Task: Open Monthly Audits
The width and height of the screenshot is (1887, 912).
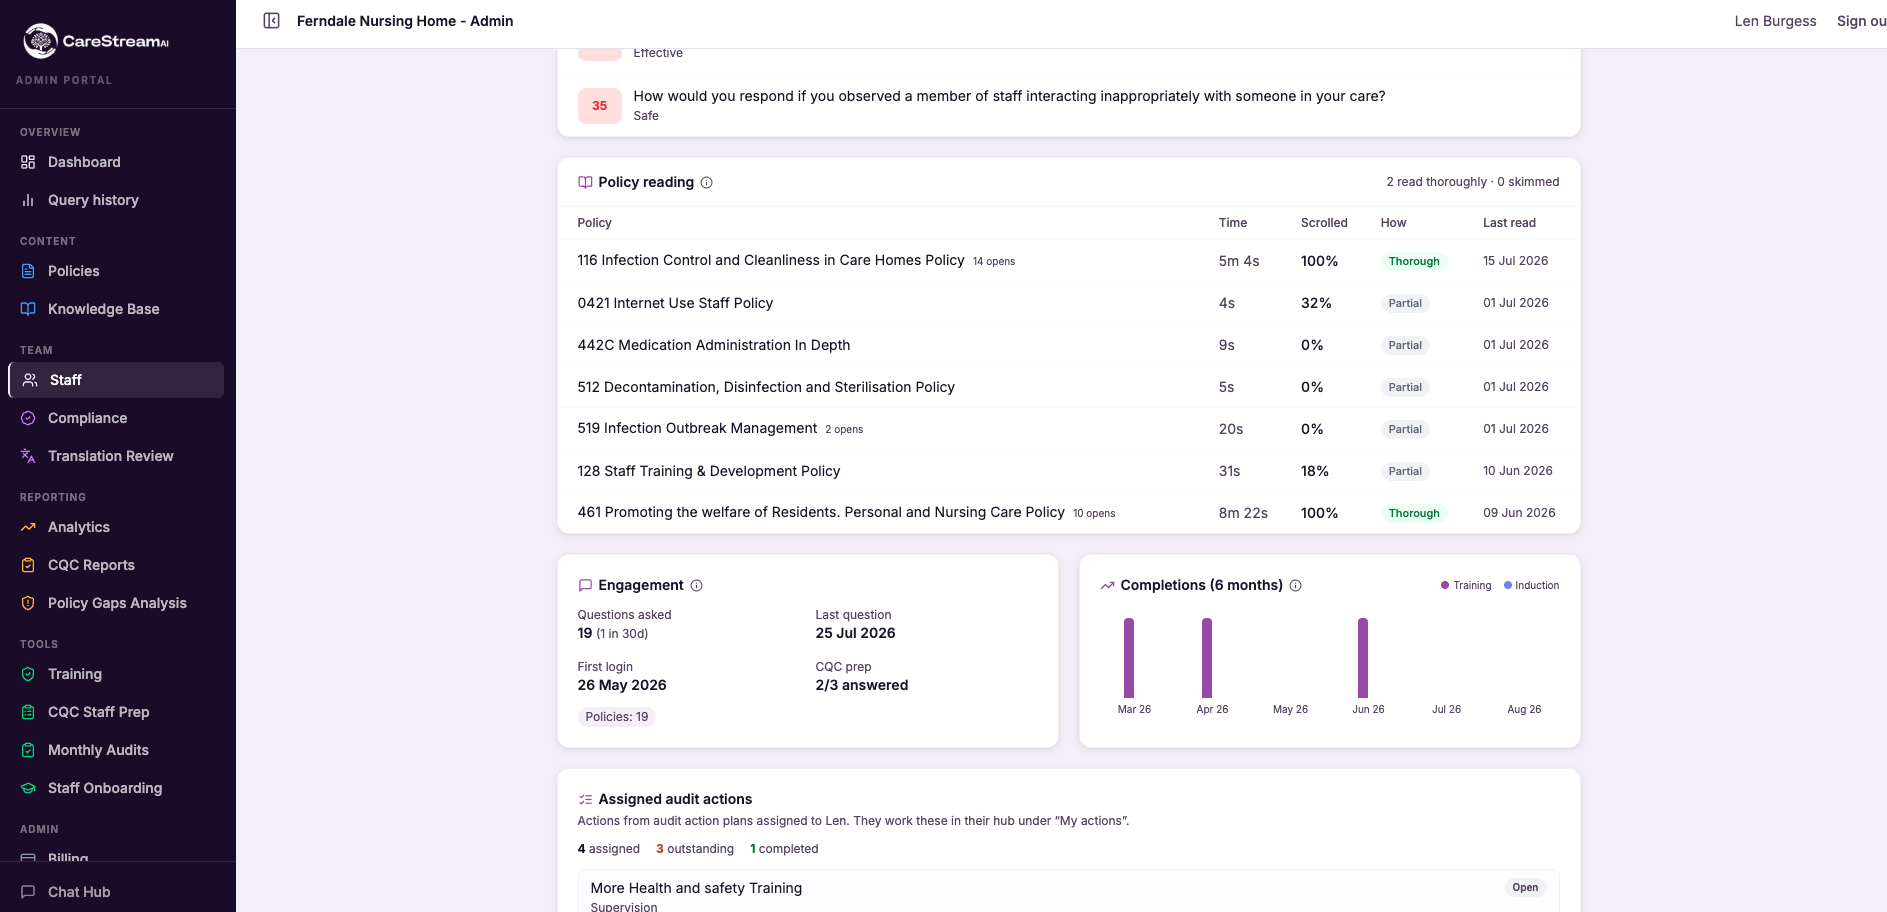Action: [x=116, y=750]
